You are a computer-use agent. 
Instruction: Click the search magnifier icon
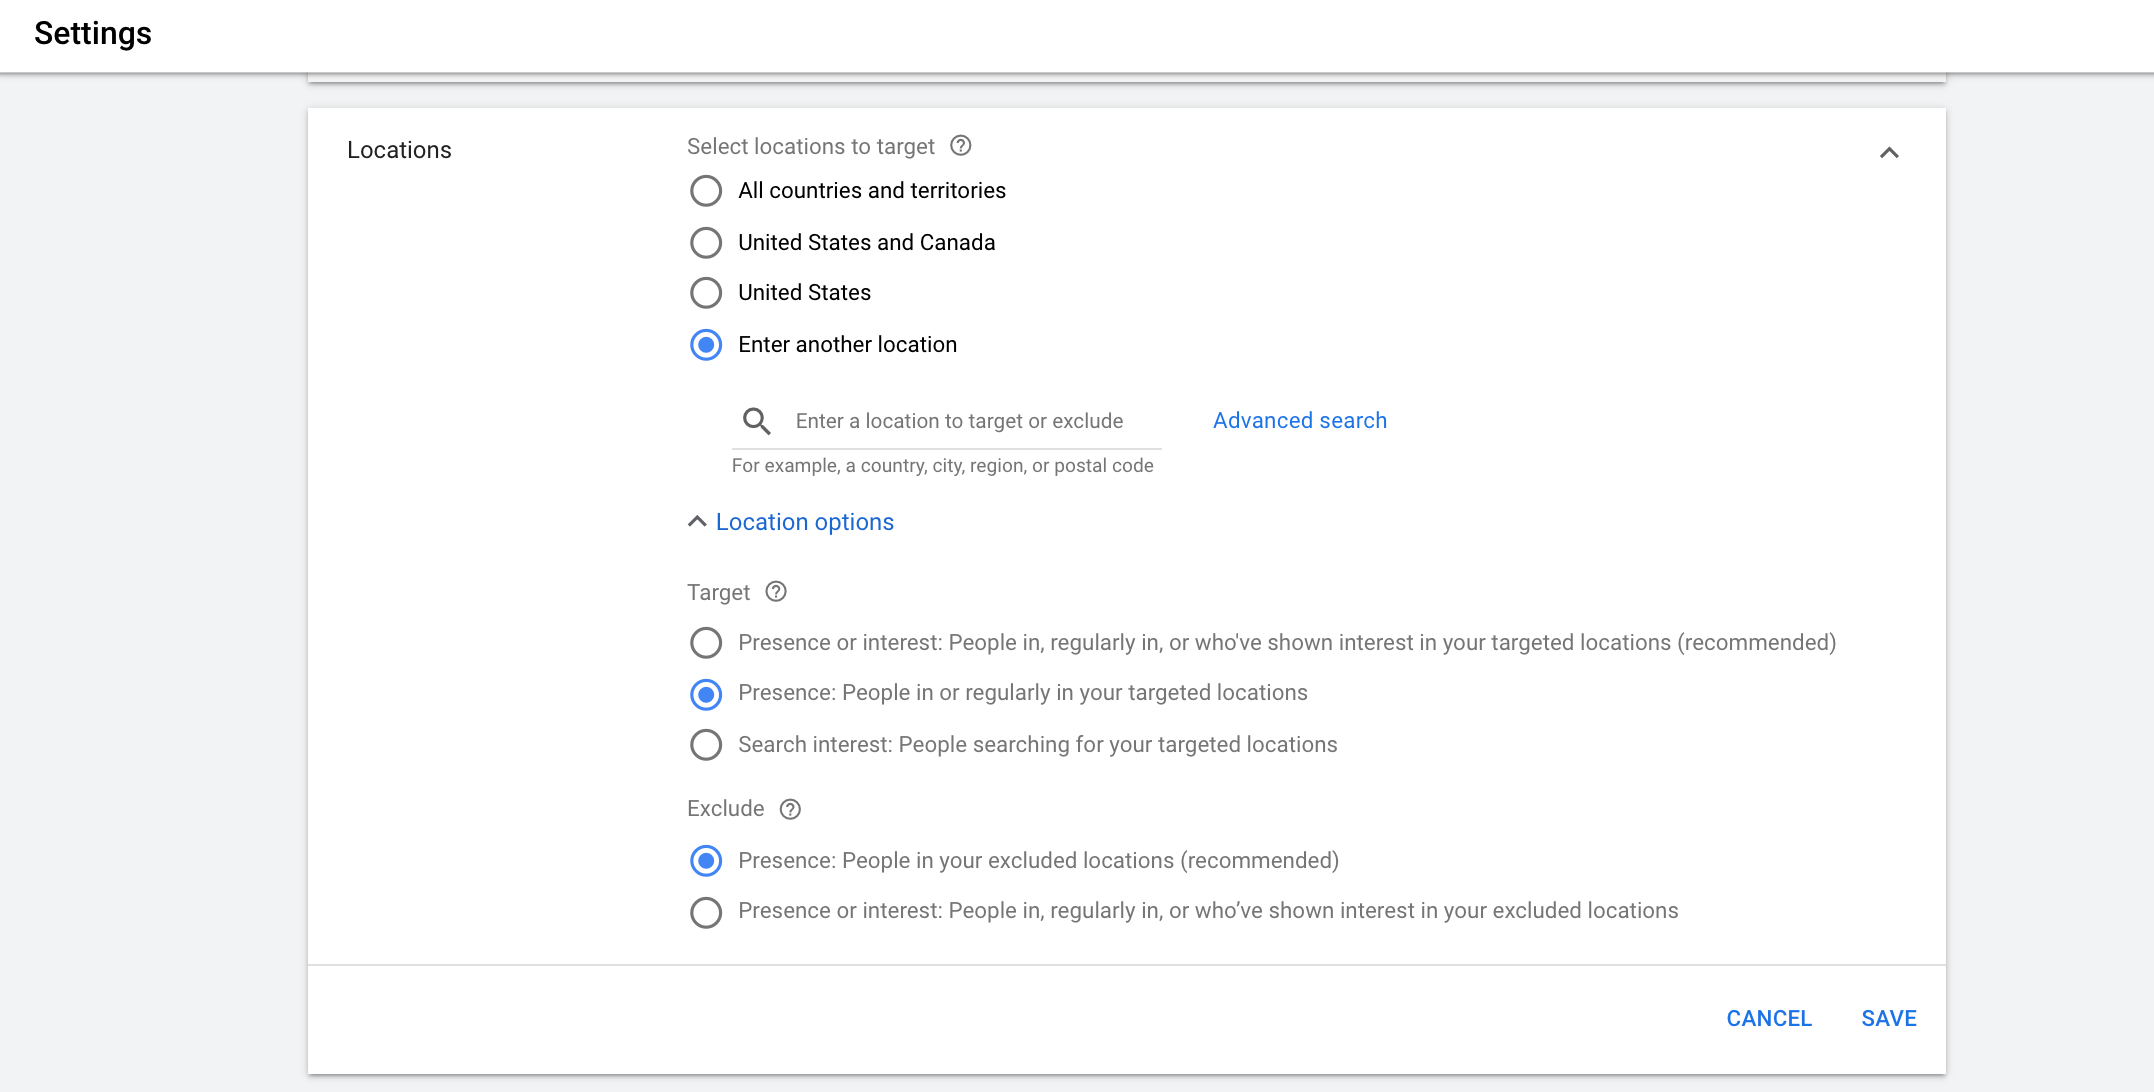click(757, 421)
